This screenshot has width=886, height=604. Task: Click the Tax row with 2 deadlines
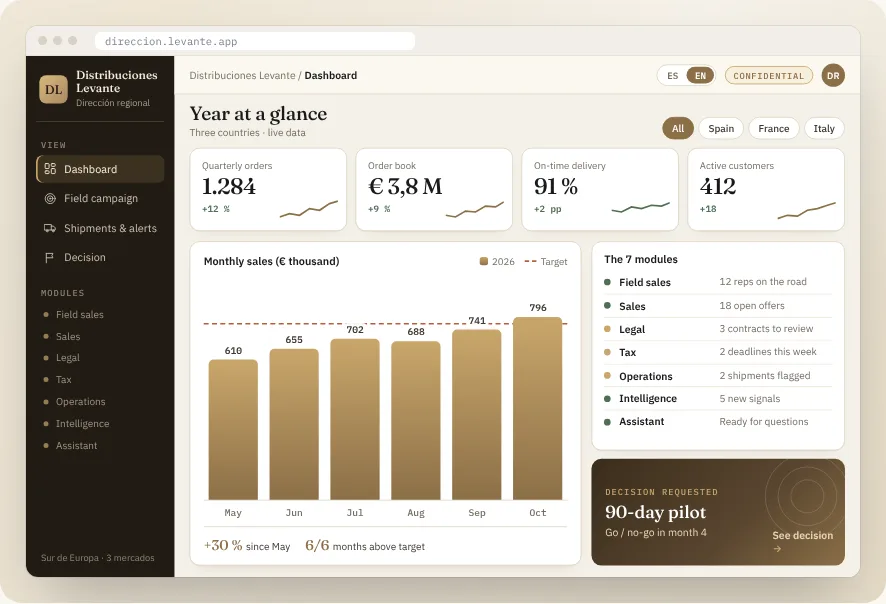click(718, 352)
